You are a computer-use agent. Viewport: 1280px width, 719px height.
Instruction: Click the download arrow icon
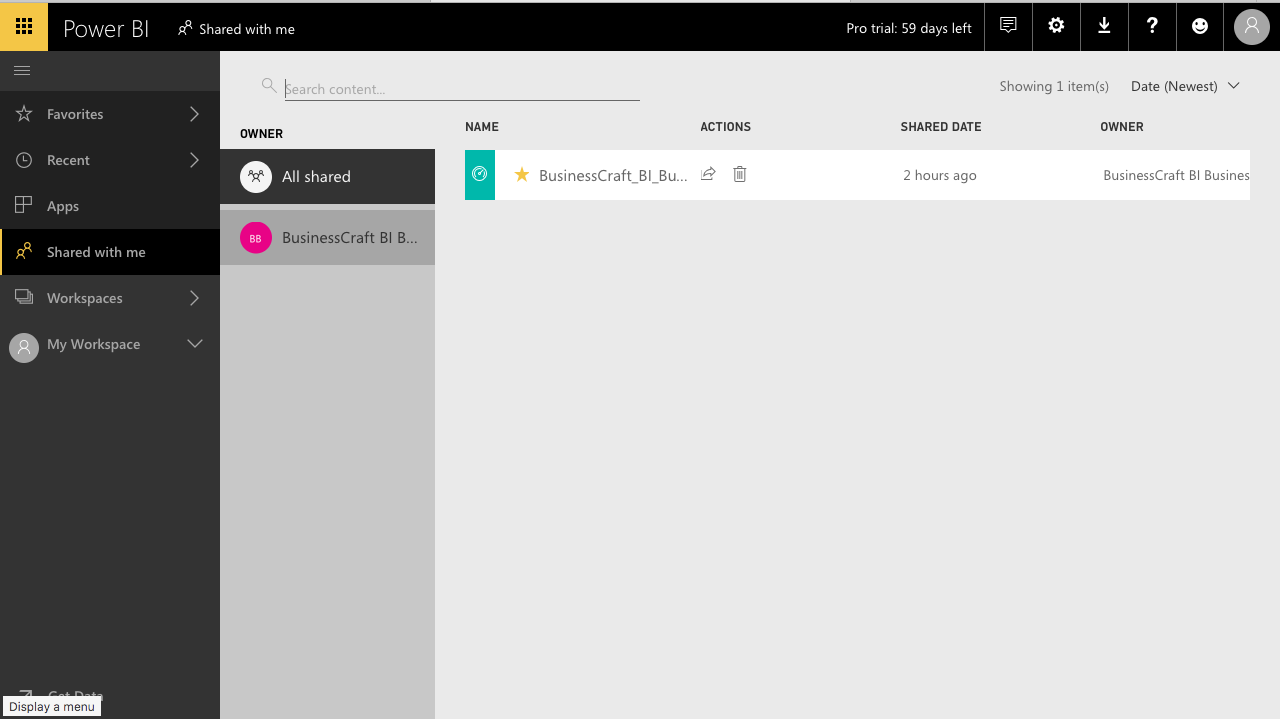pos(1104,26)
